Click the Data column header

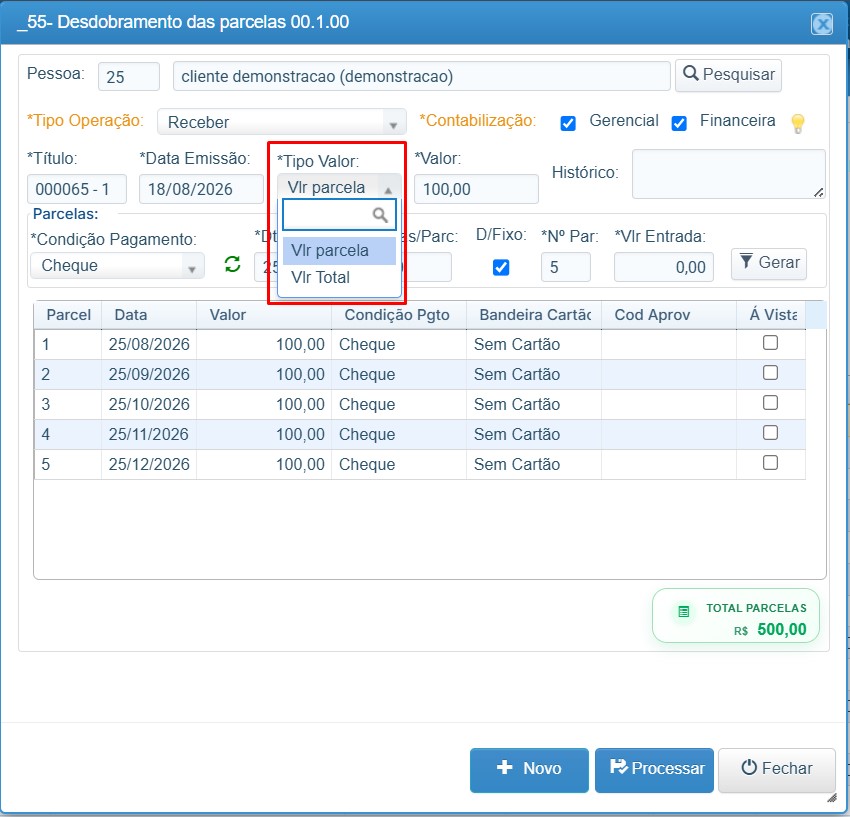[x=149, y=315]
